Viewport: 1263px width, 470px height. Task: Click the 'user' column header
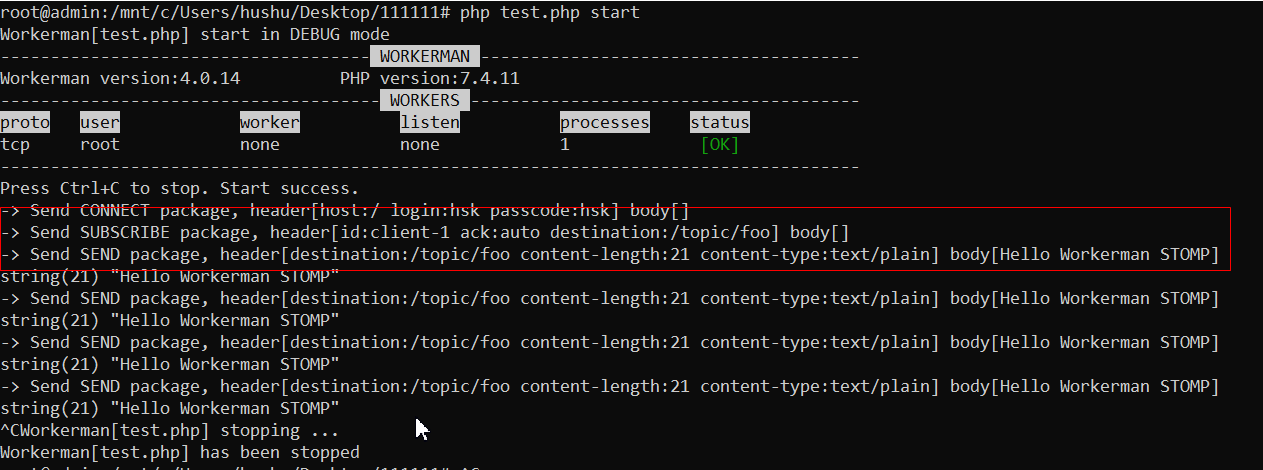(x=100, y=122)
